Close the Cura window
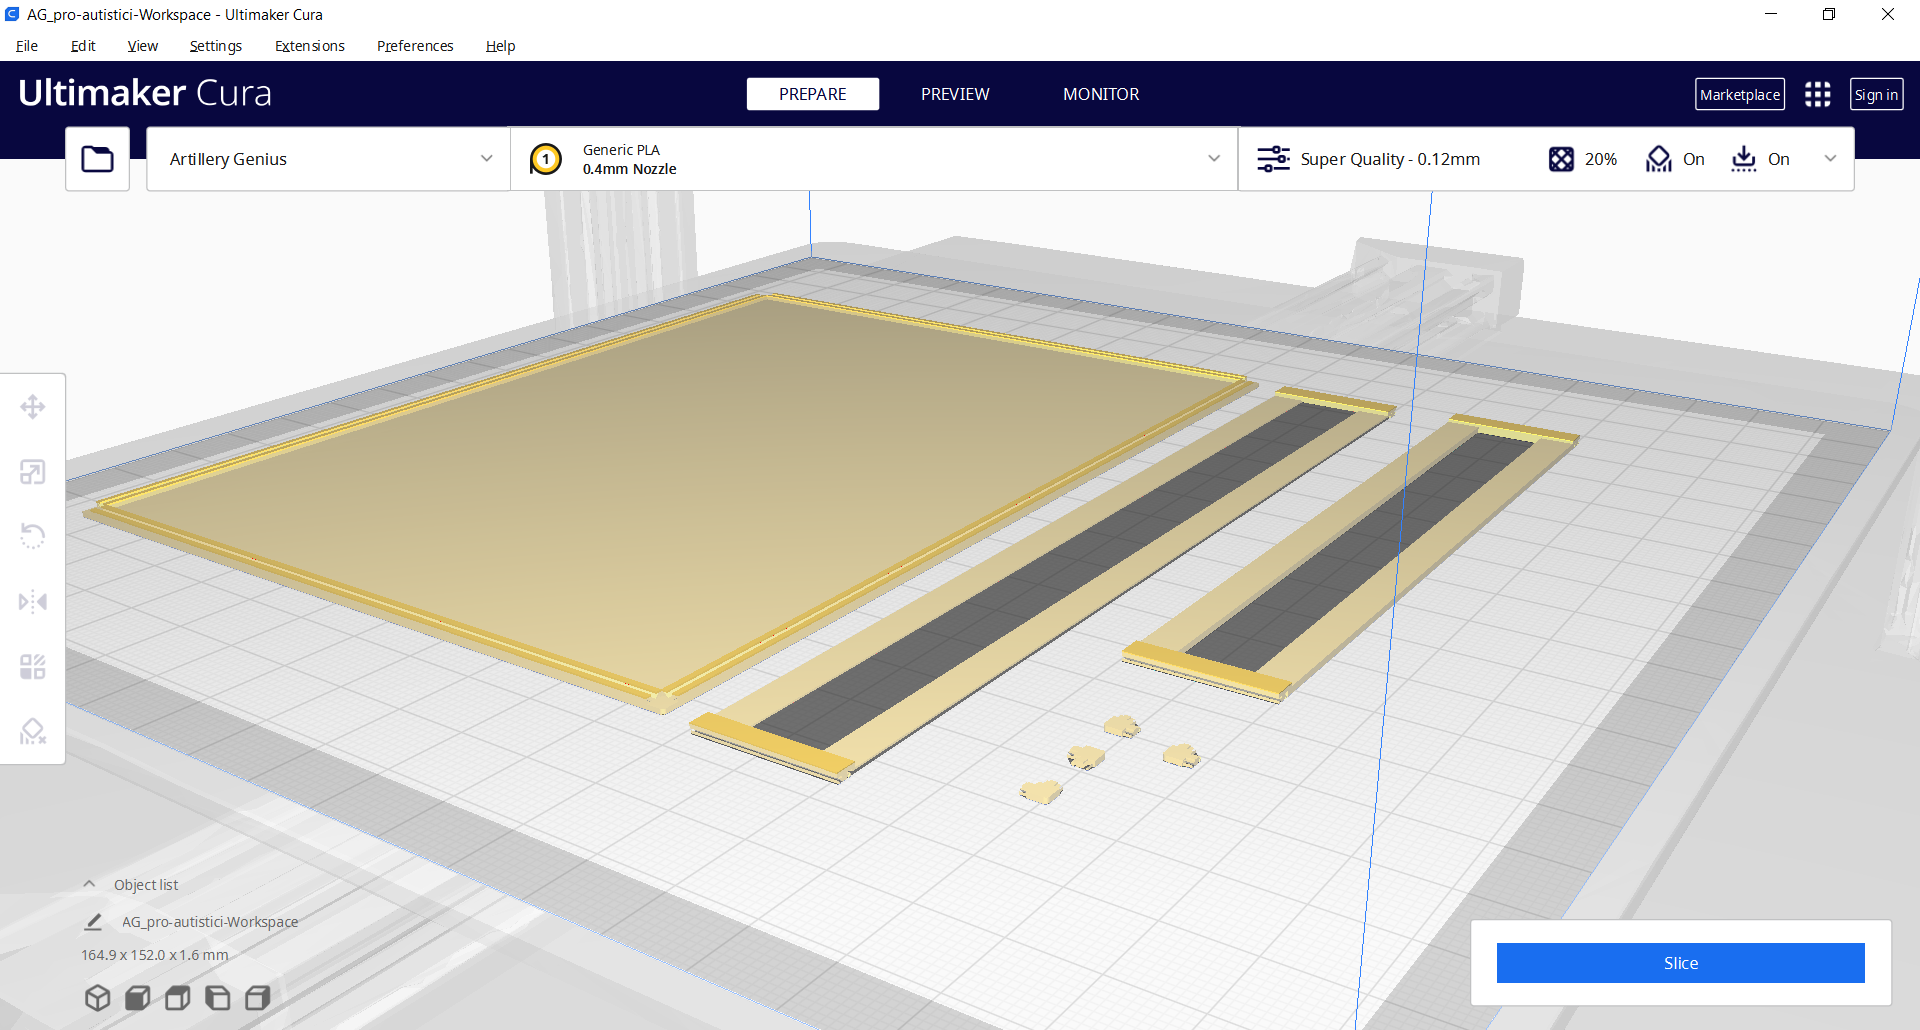This screenshot has height=1030, width=1920. (1888, 14)
